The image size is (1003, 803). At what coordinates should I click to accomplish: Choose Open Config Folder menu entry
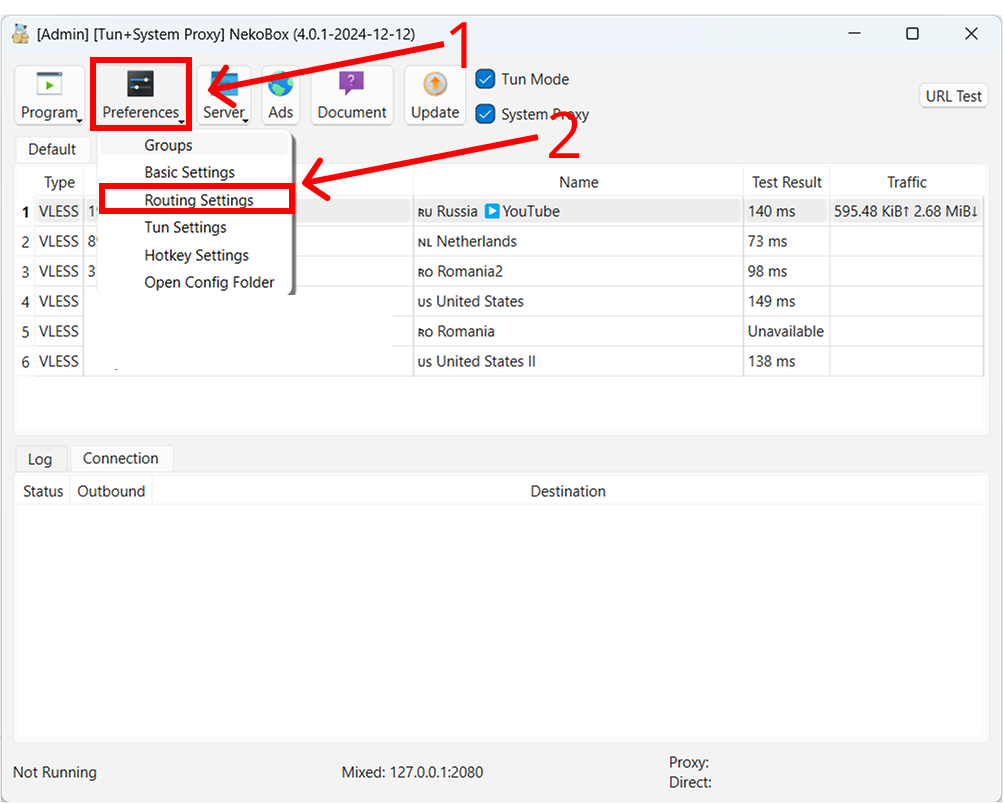(x=209, y=282)
